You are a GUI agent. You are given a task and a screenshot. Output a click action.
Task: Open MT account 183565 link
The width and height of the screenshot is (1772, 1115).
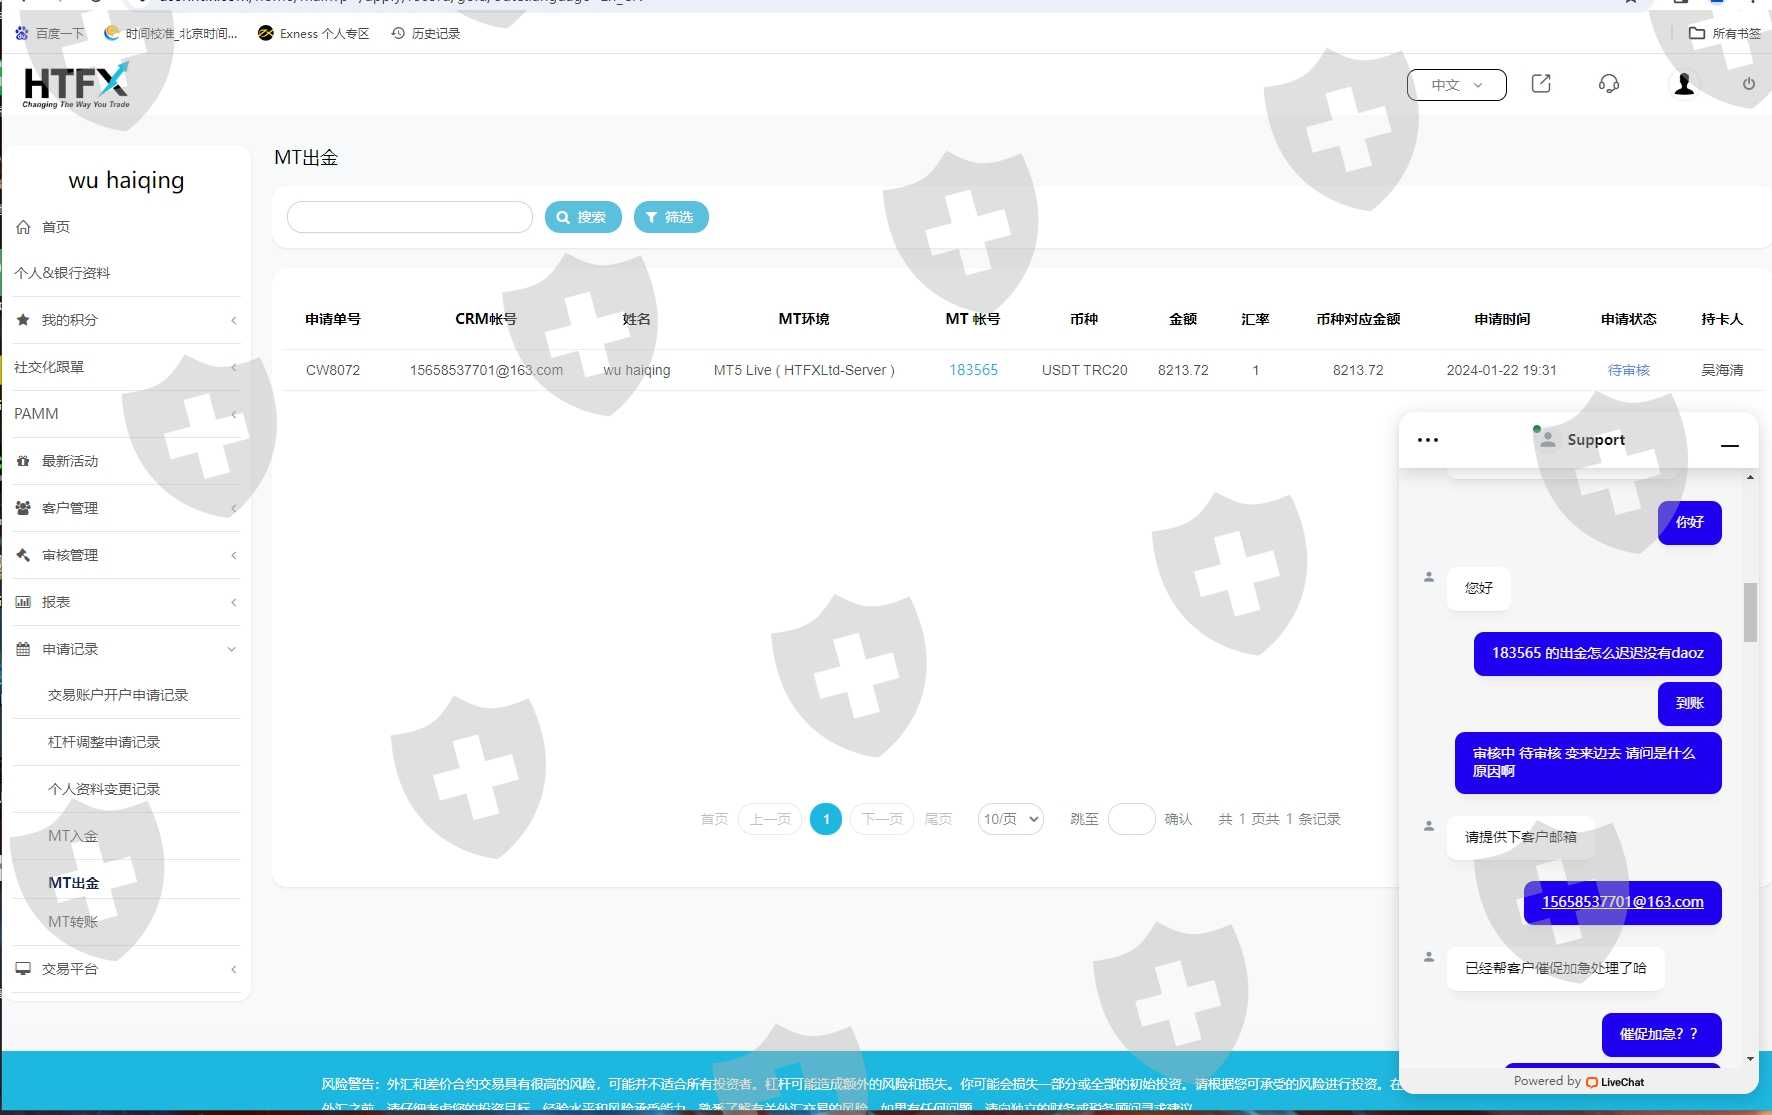click(x=973, y=370)
